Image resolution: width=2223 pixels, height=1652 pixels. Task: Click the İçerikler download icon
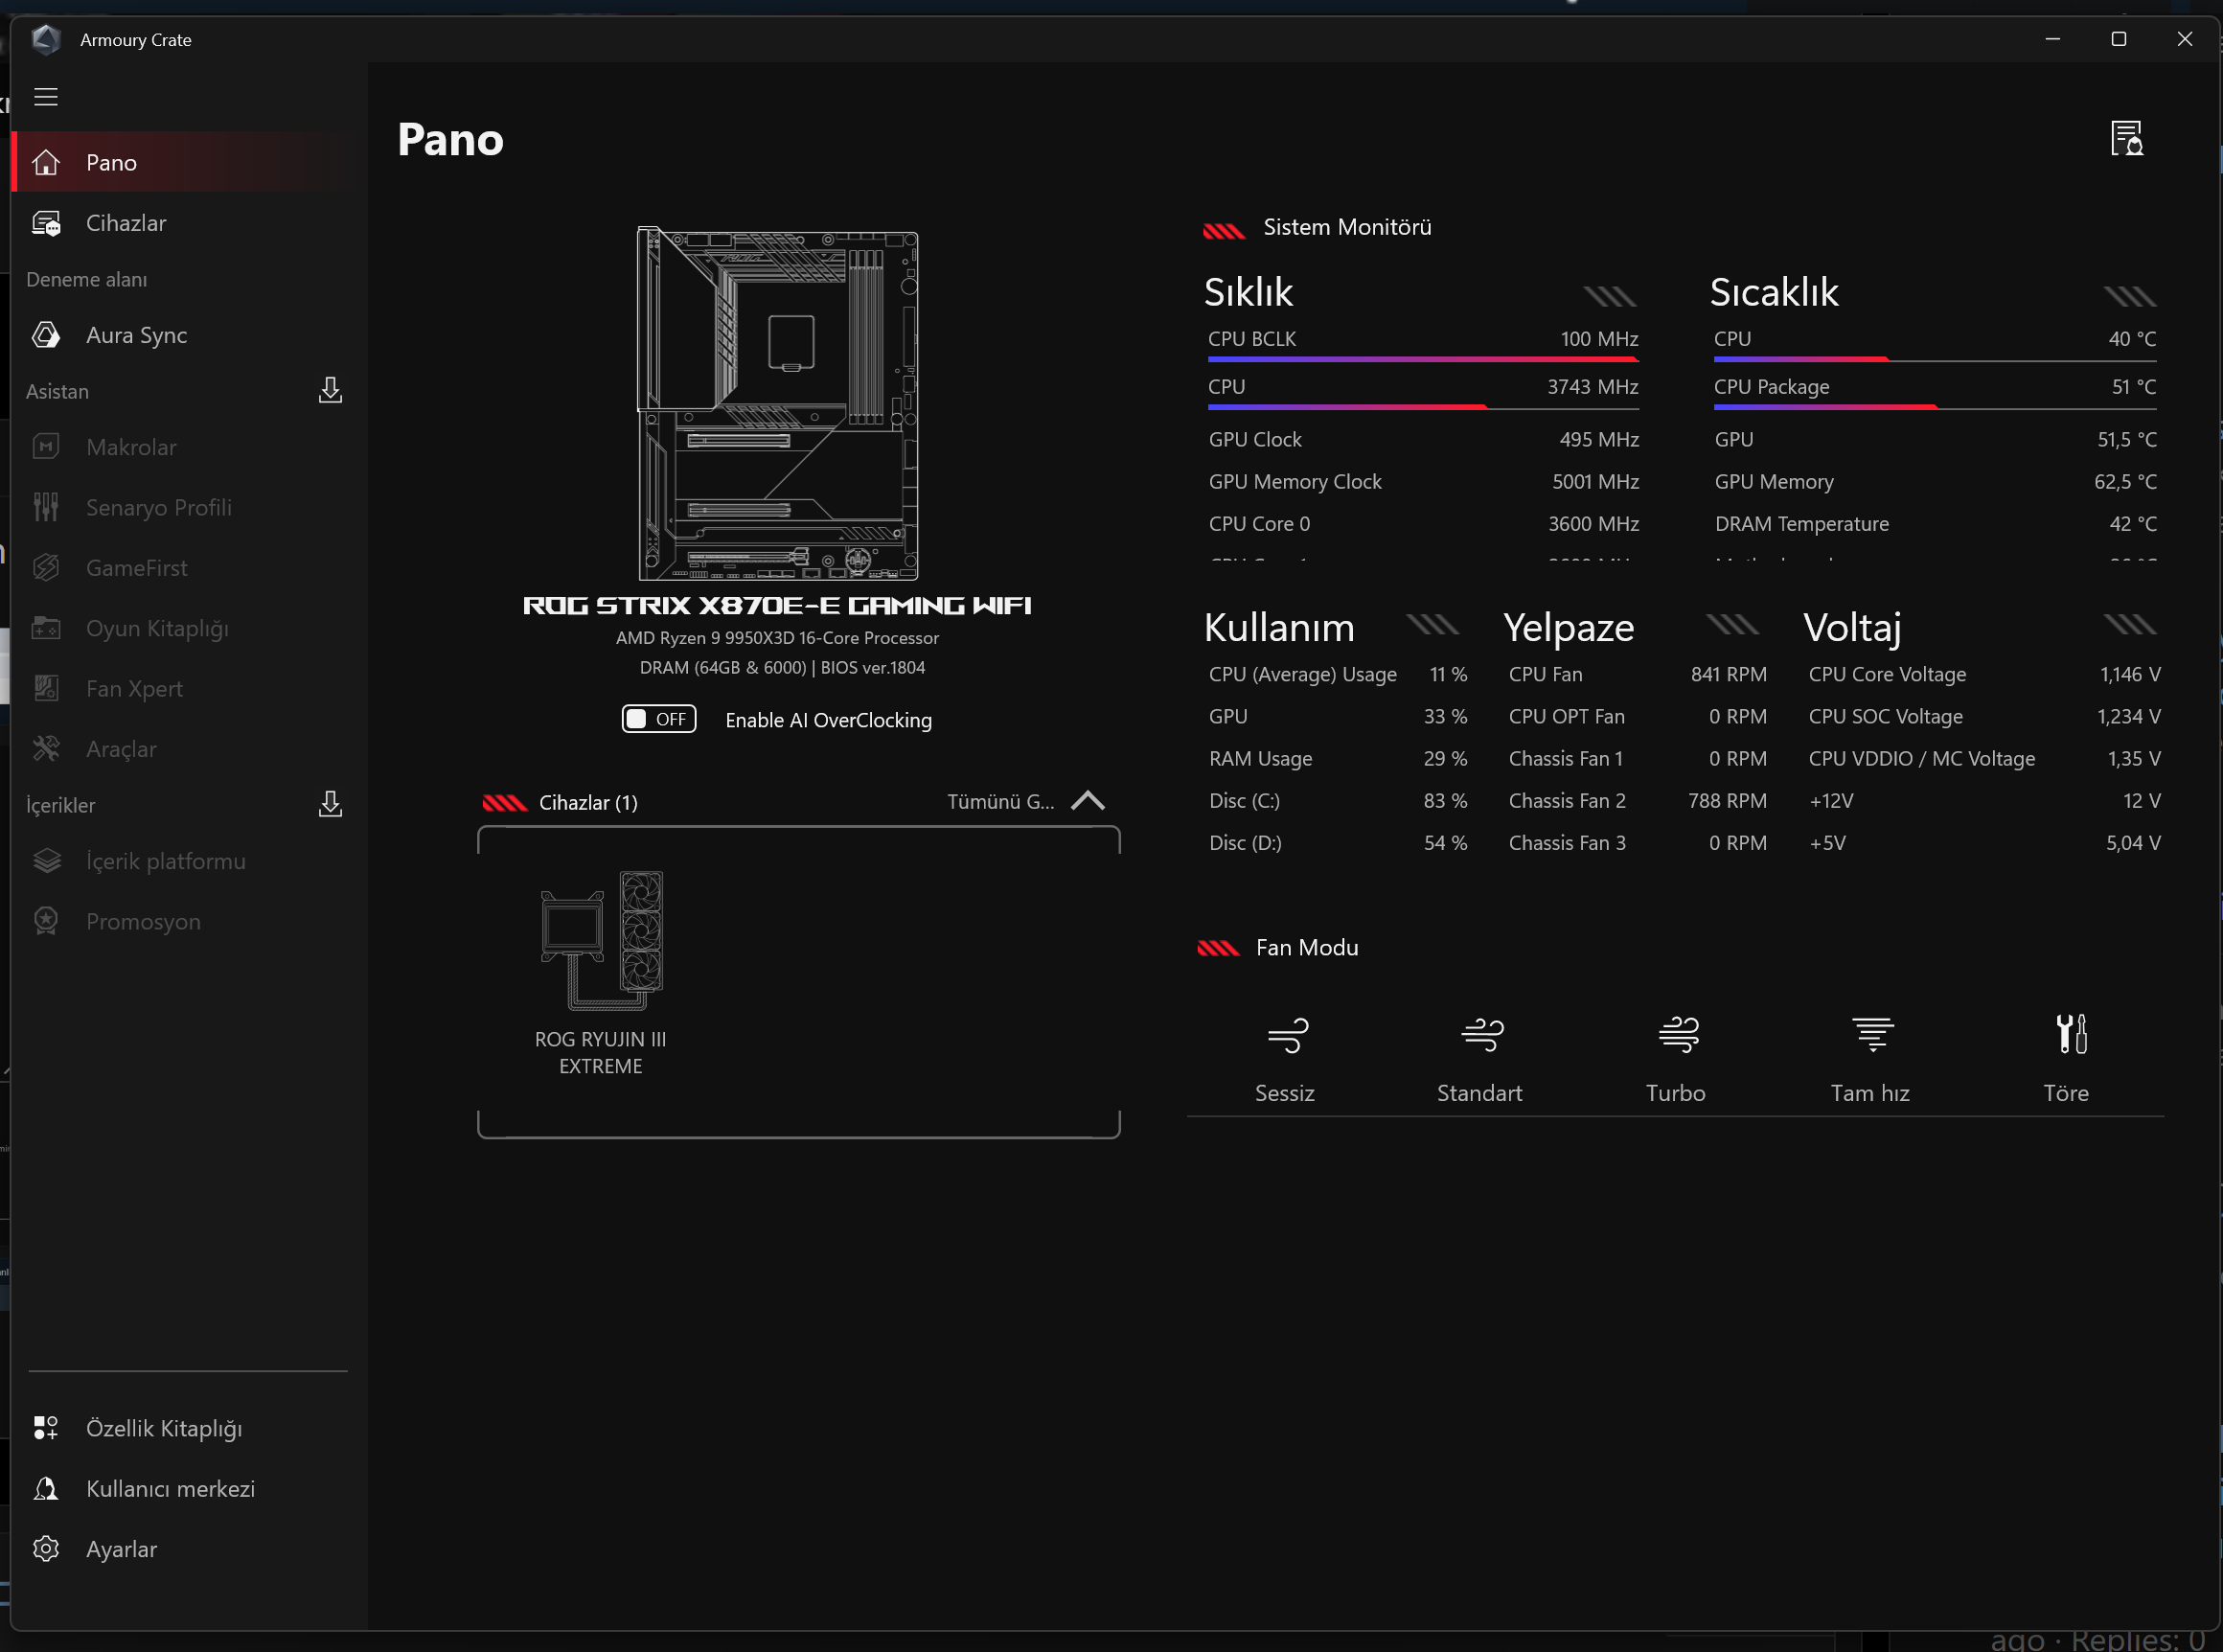[330, 804]
